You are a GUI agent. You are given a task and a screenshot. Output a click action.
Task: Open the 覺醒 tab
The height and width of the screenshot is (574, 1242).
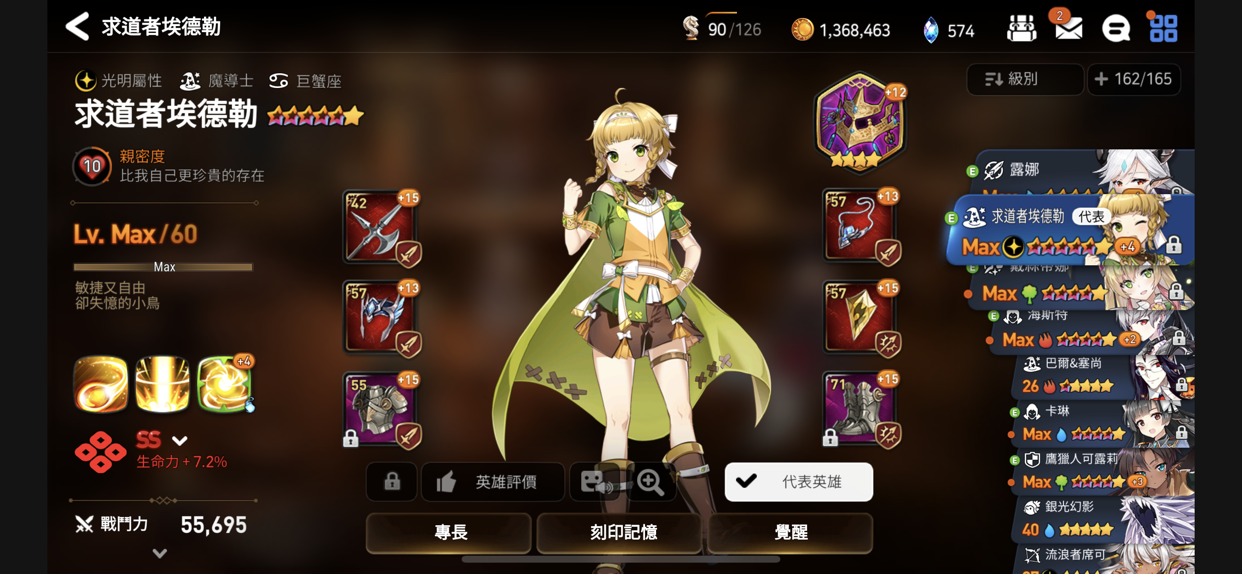click(x=790, y=533)
